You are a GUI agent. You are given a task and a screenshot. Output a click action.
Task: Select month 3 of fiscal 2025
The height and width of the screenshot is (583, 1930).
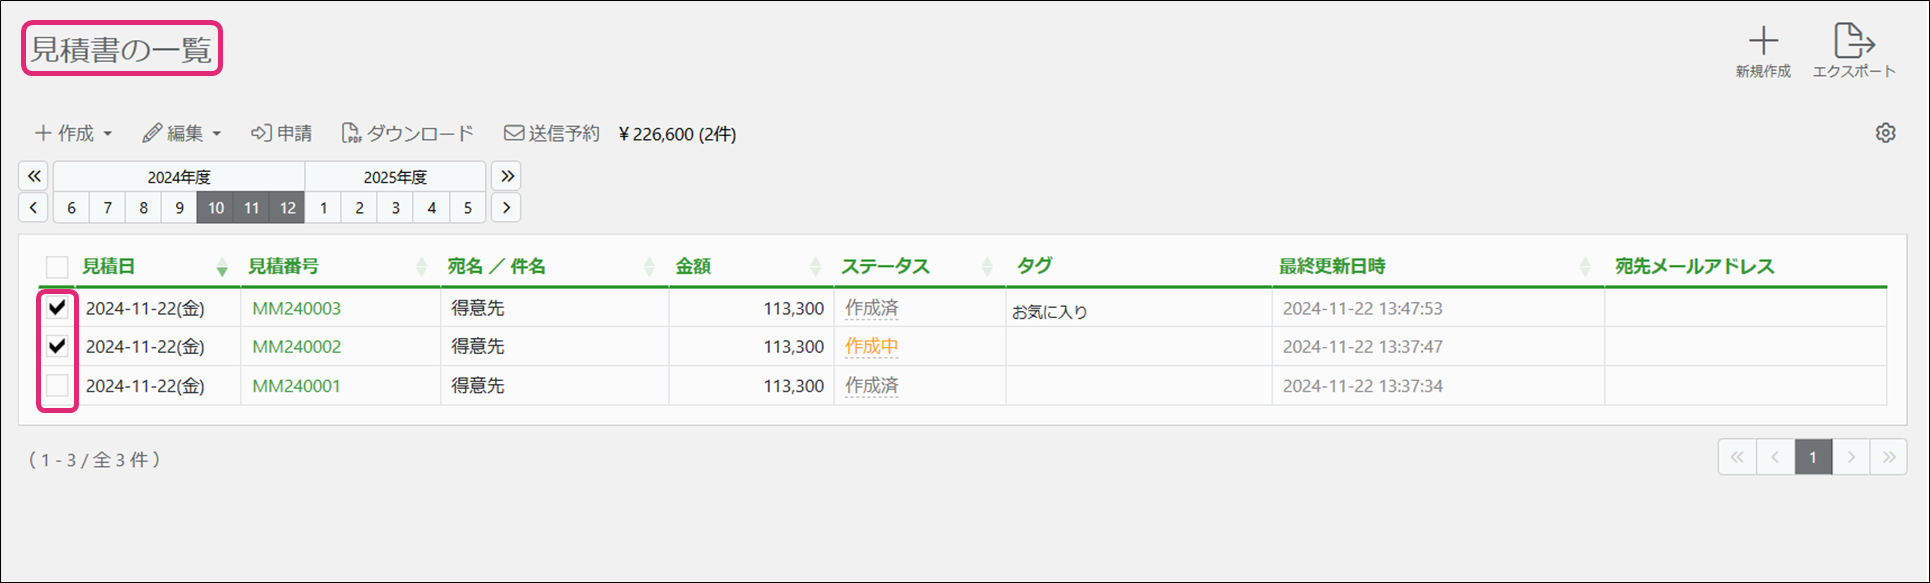pyautogui.click(x=395, y=208)
